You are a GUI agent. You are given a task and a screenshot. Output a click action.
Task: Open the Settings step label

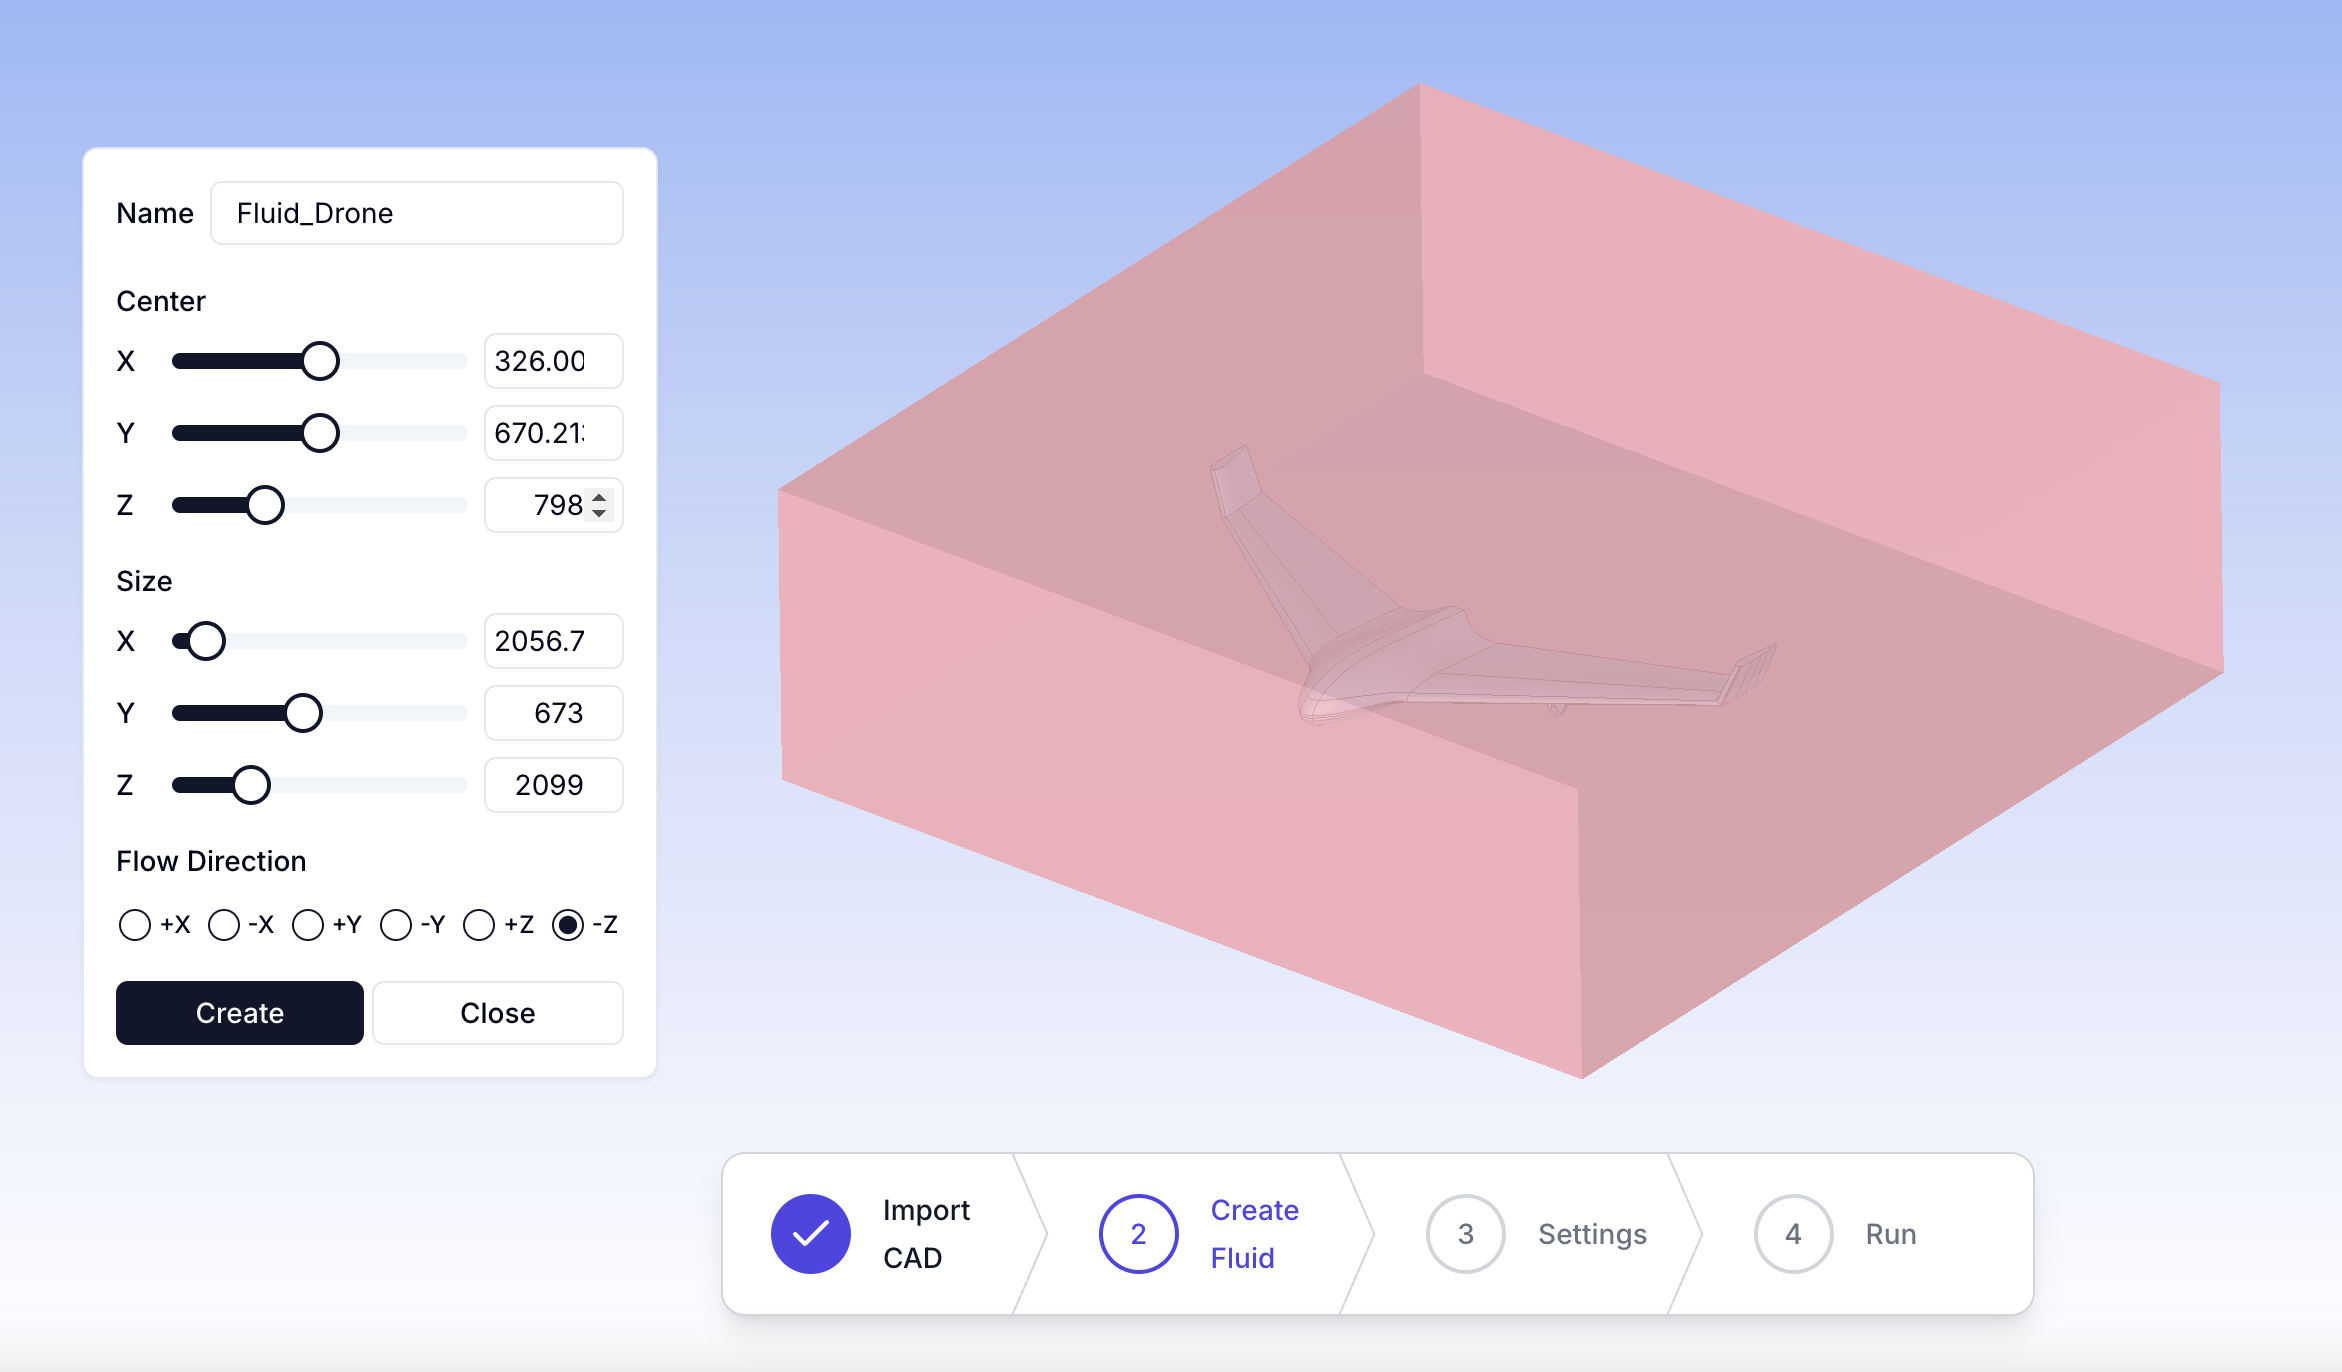click(x=1592, y=1234)
